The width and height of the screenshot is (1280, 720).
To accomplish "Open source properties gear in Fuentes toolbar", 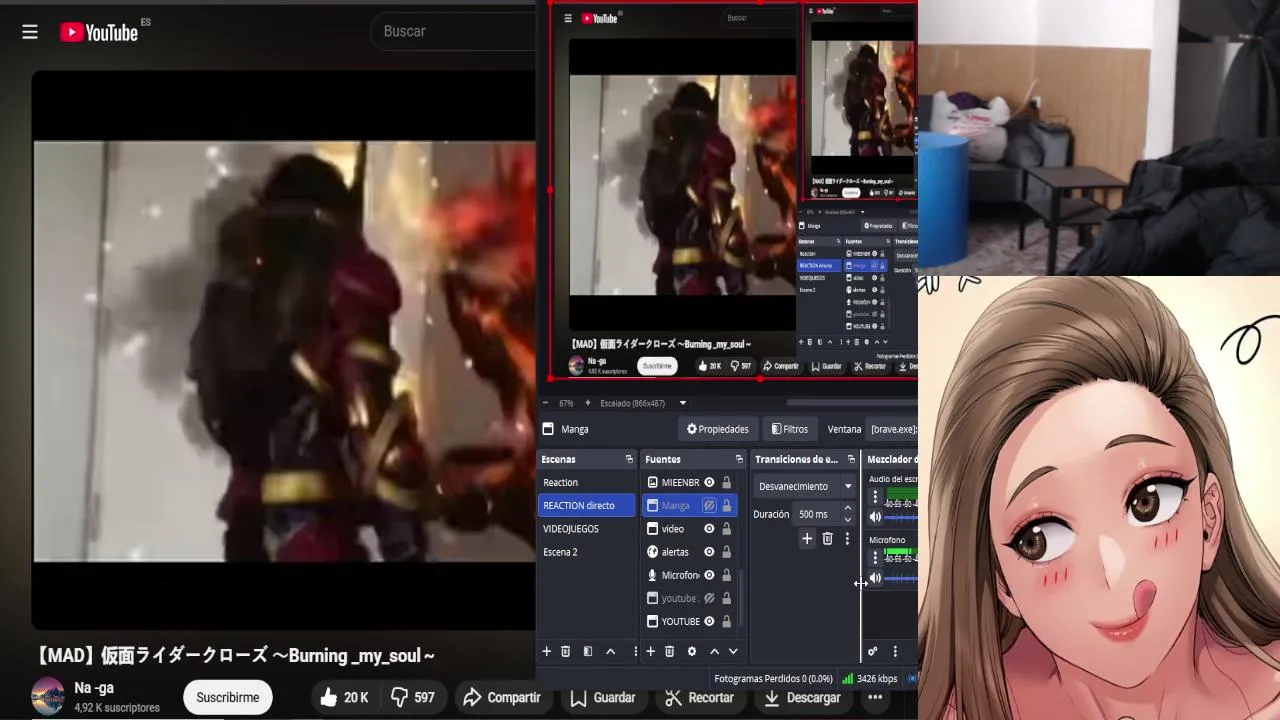I will 691,651.
